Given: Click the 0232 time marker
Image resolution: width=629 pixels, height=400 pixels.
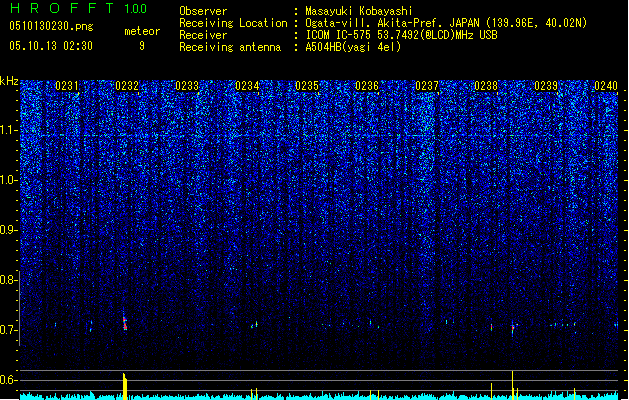Looking at the screenshot, I should coord(127,86).
